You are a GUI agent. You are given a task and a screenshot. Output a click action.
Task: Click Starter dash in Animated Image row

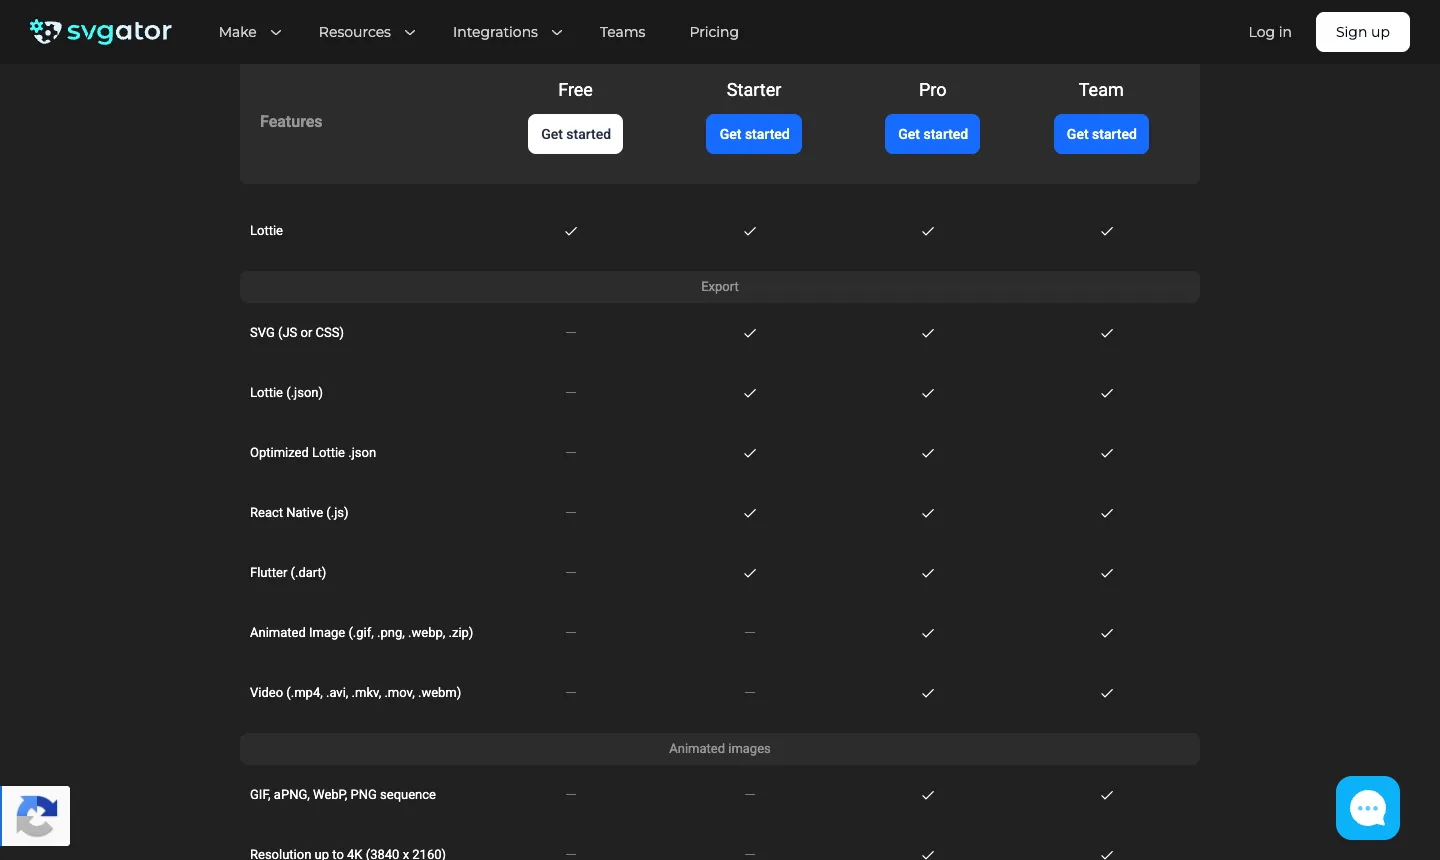750,633
